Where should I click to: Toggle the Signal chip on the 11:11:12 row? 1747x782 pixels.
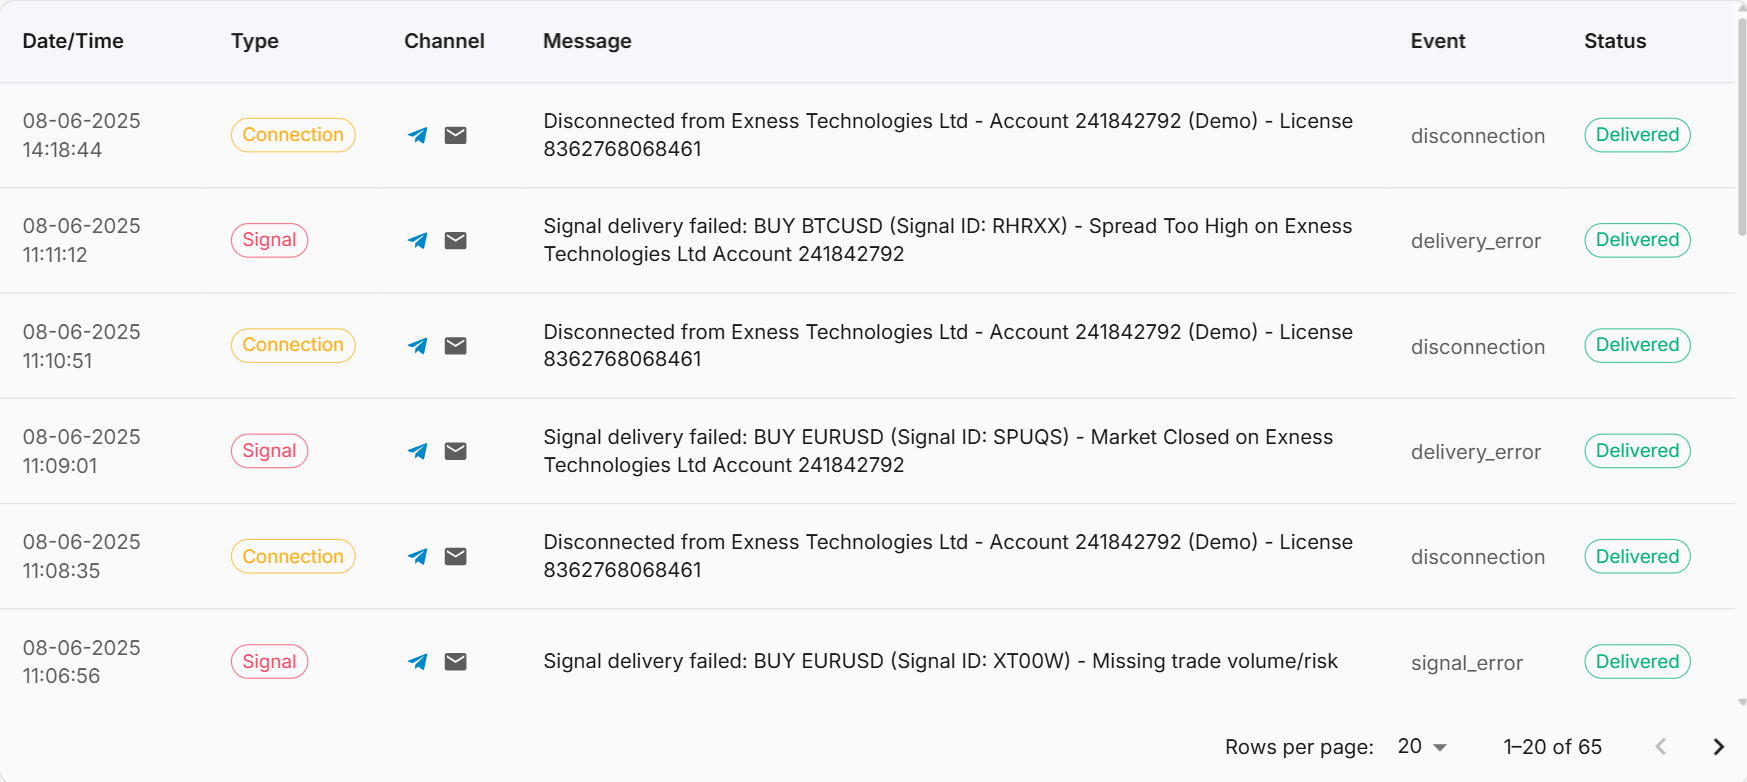(269, 240)
